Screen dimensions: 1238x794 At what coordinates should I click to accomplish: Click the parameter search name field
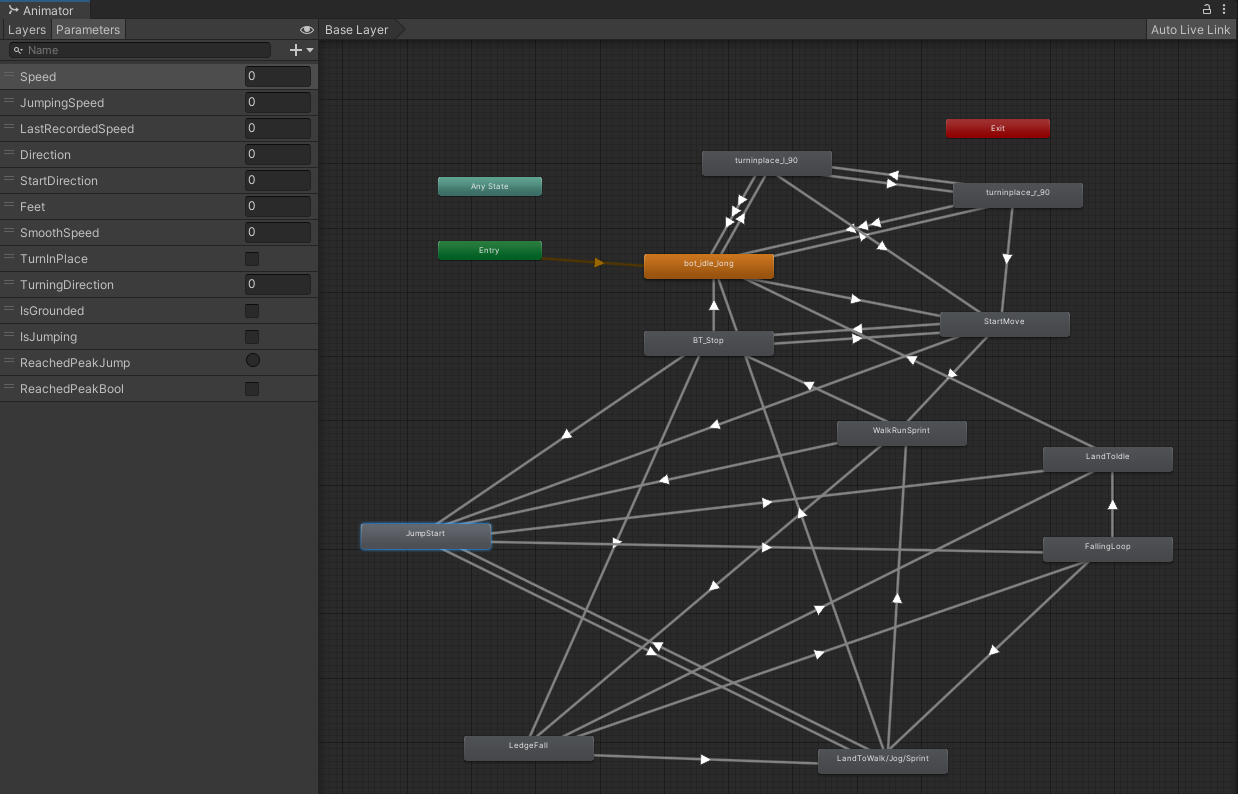tap(140, 50)
